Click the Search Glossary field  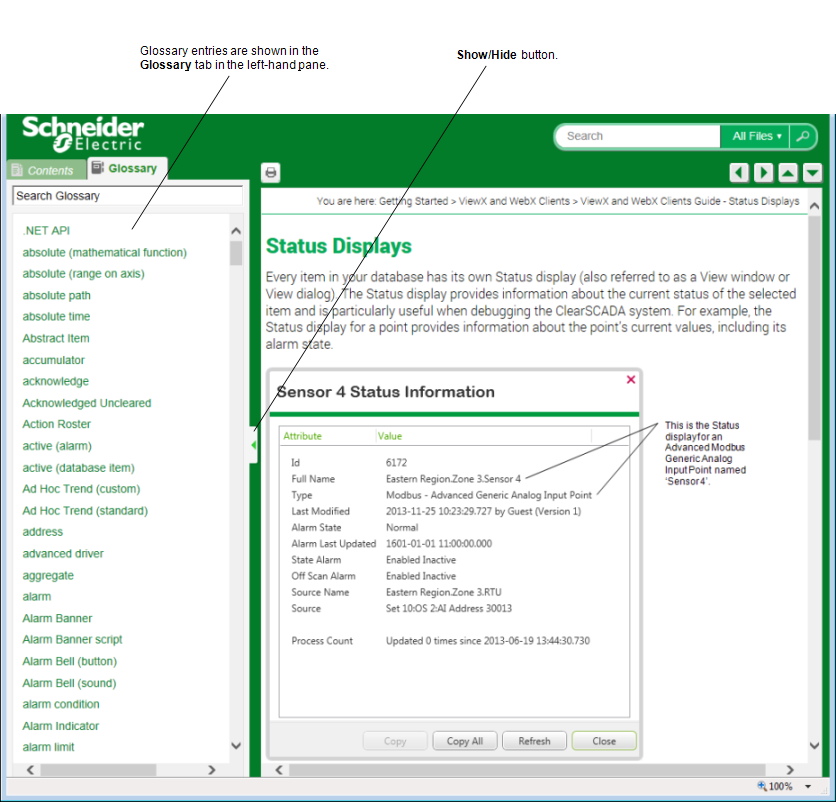click(x=127, y=196)
